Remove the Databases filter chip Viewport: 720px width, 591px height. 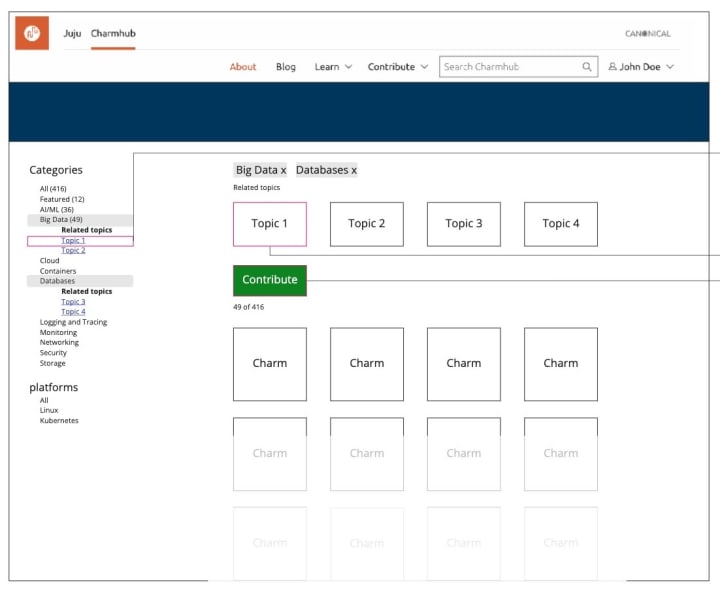[x=354, y=170]
